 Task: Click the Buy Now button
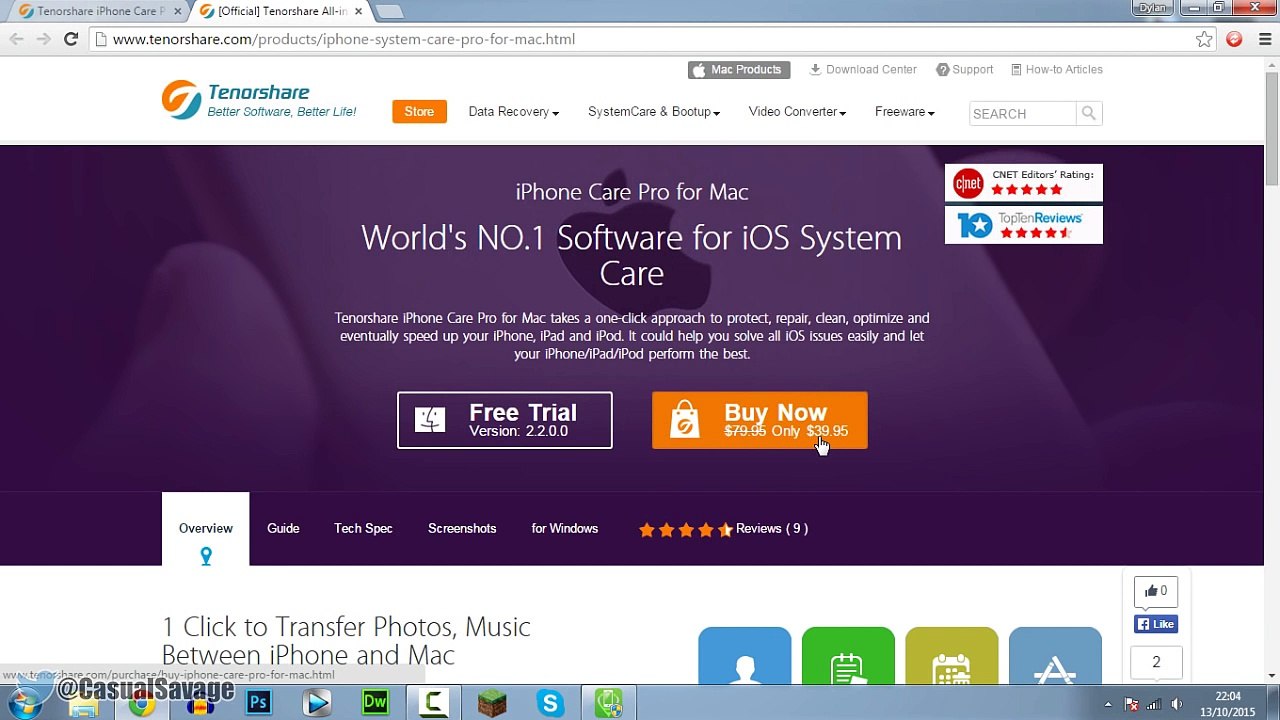(x=760, y=420)
